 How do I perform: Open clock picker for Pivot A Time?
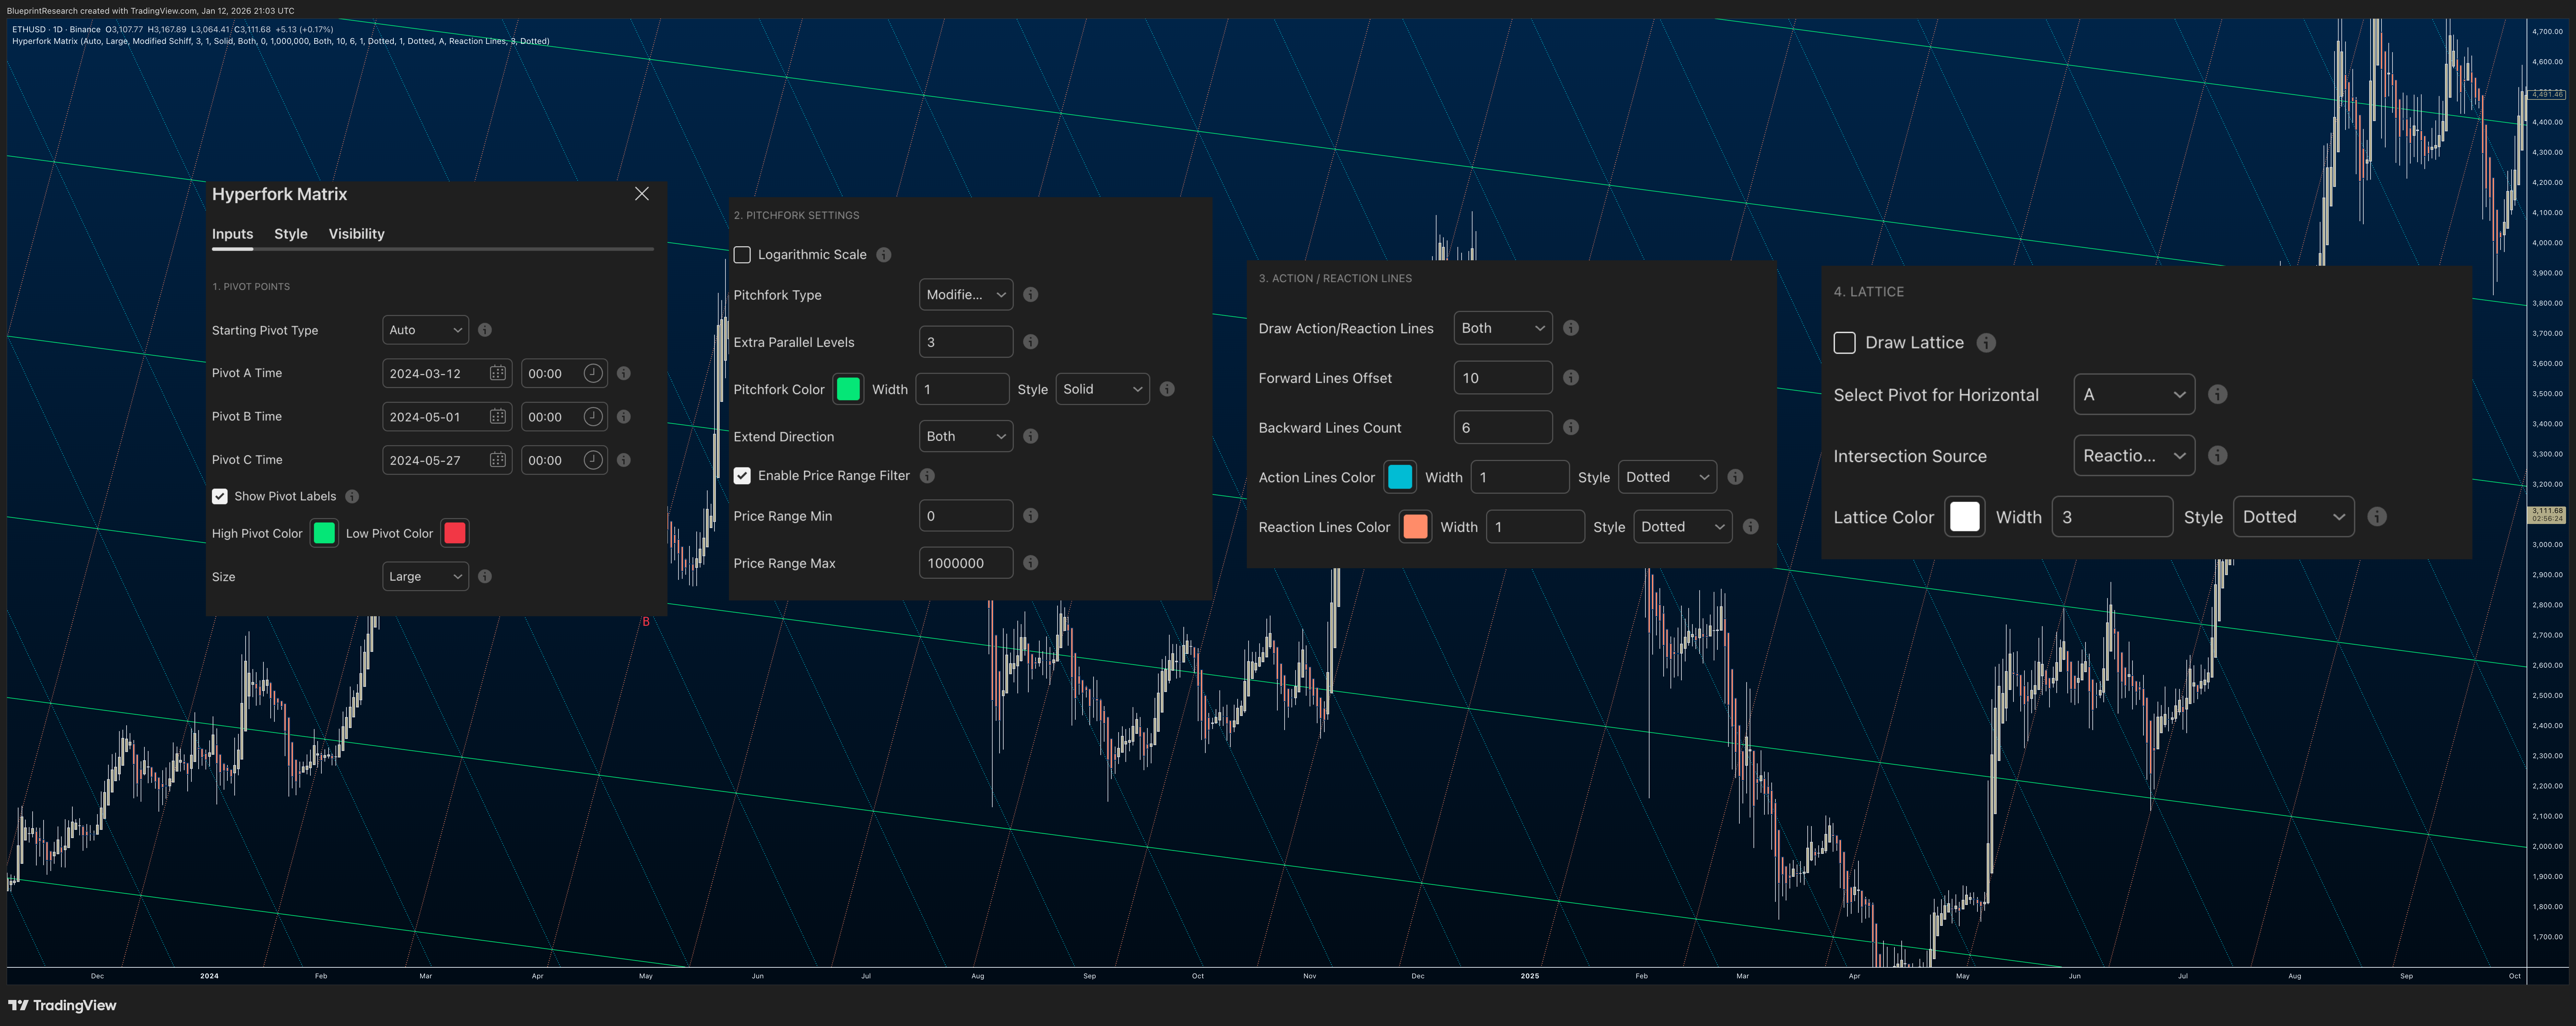[593, 373]
